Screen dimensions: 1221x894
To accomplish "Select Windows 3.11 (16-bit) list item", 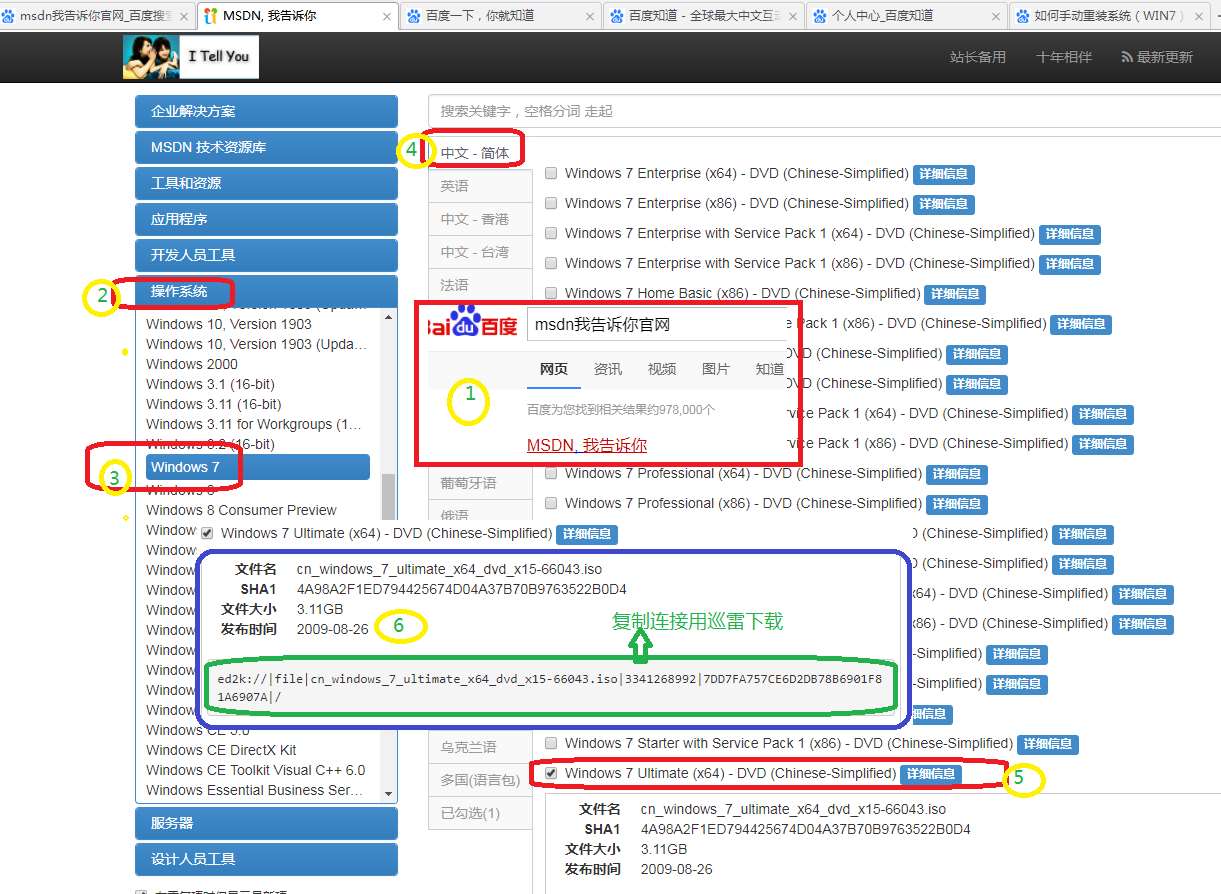I will click(214, 404).
